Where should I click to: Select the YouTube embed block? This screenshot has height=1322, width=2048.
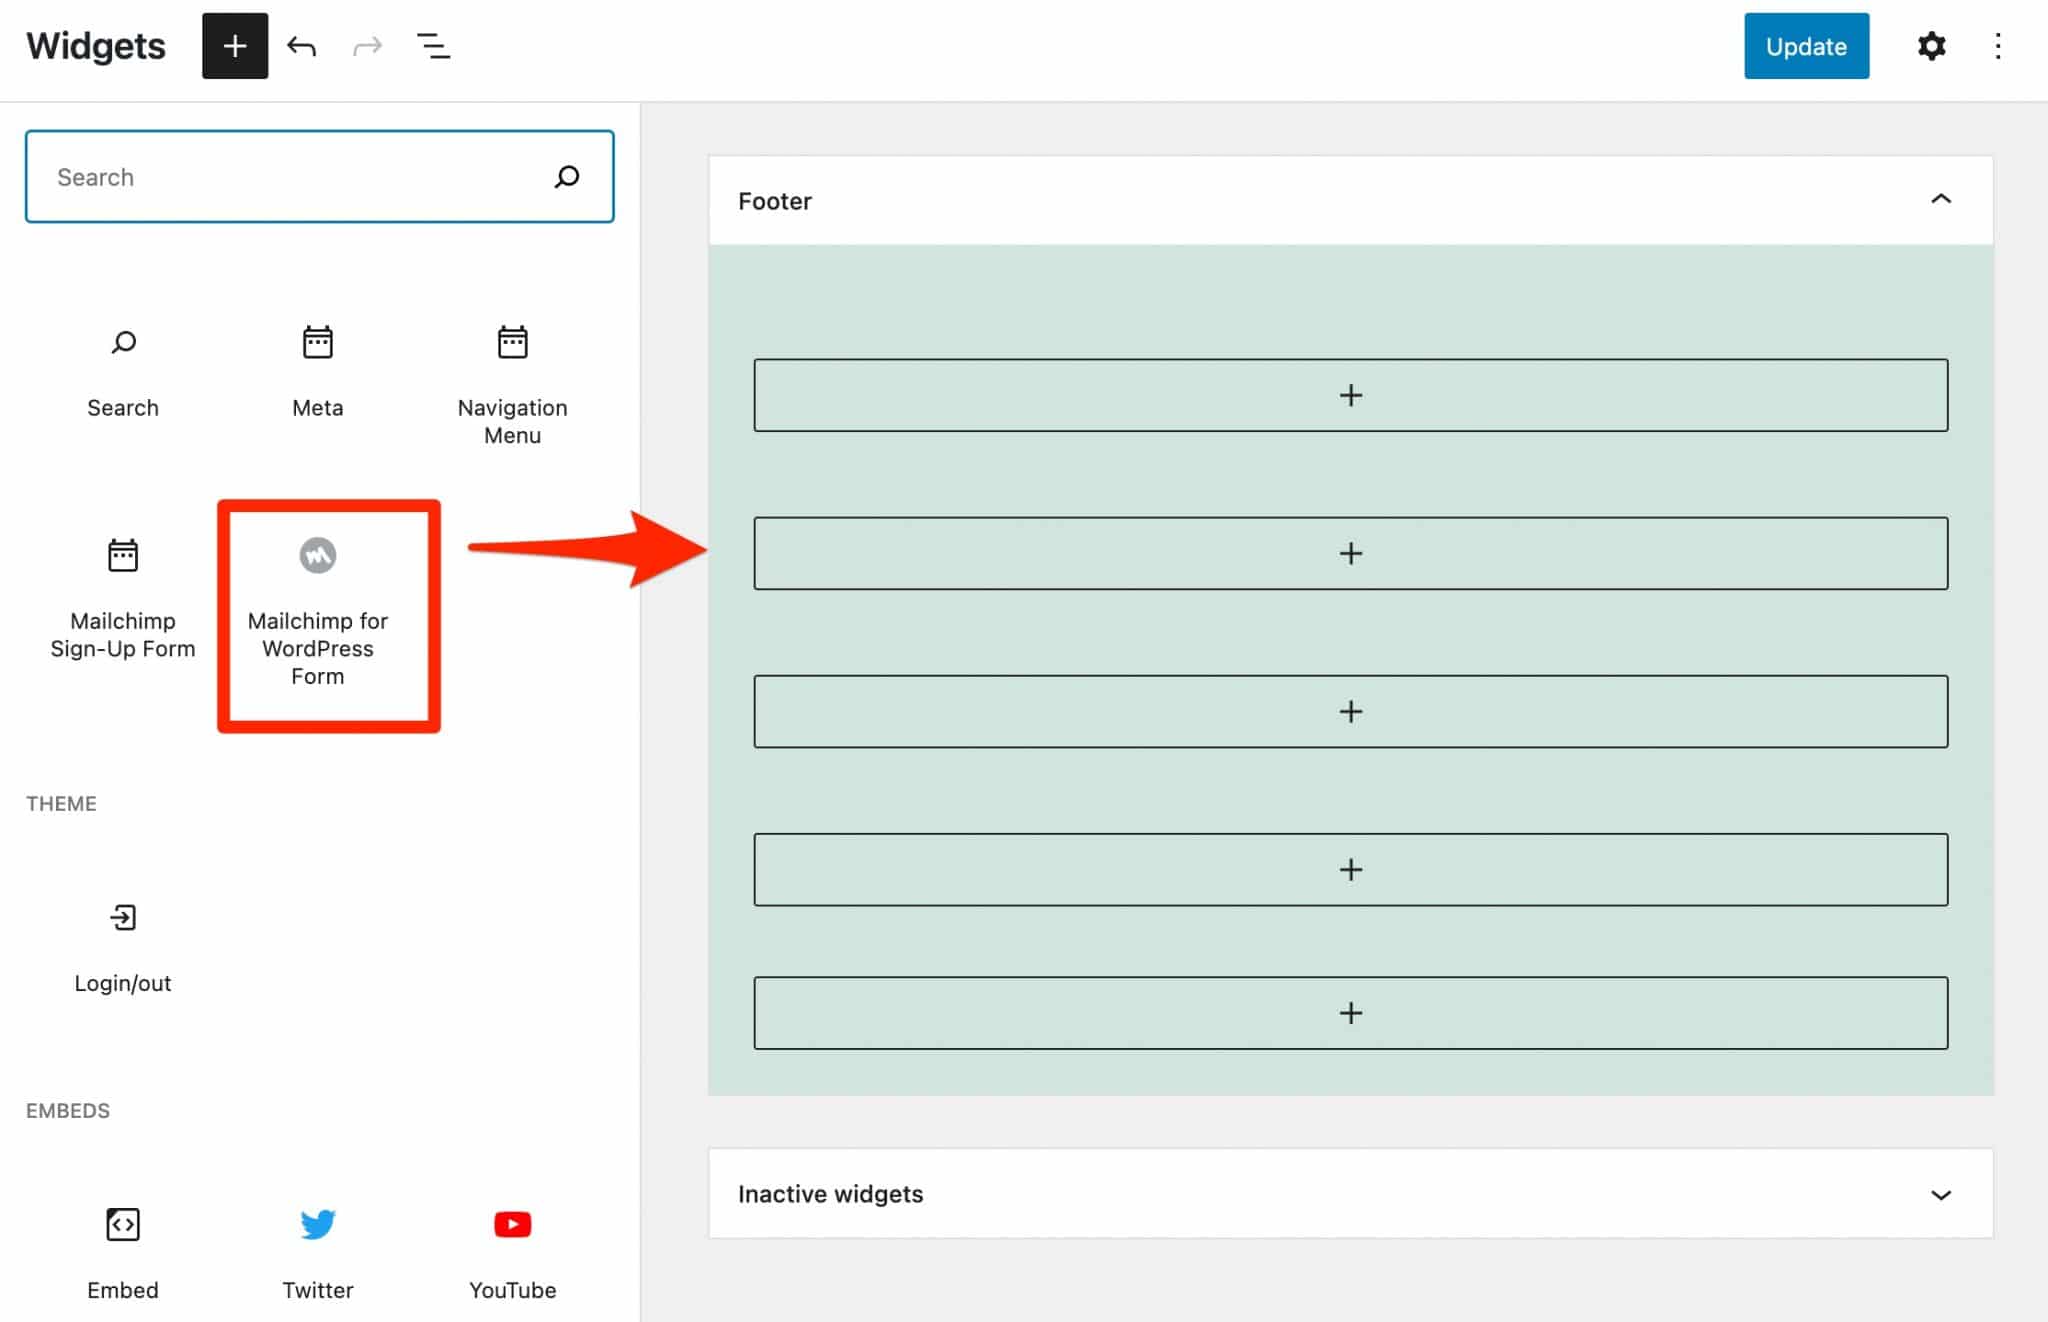pyautogui.click(x=513, y=1255)
